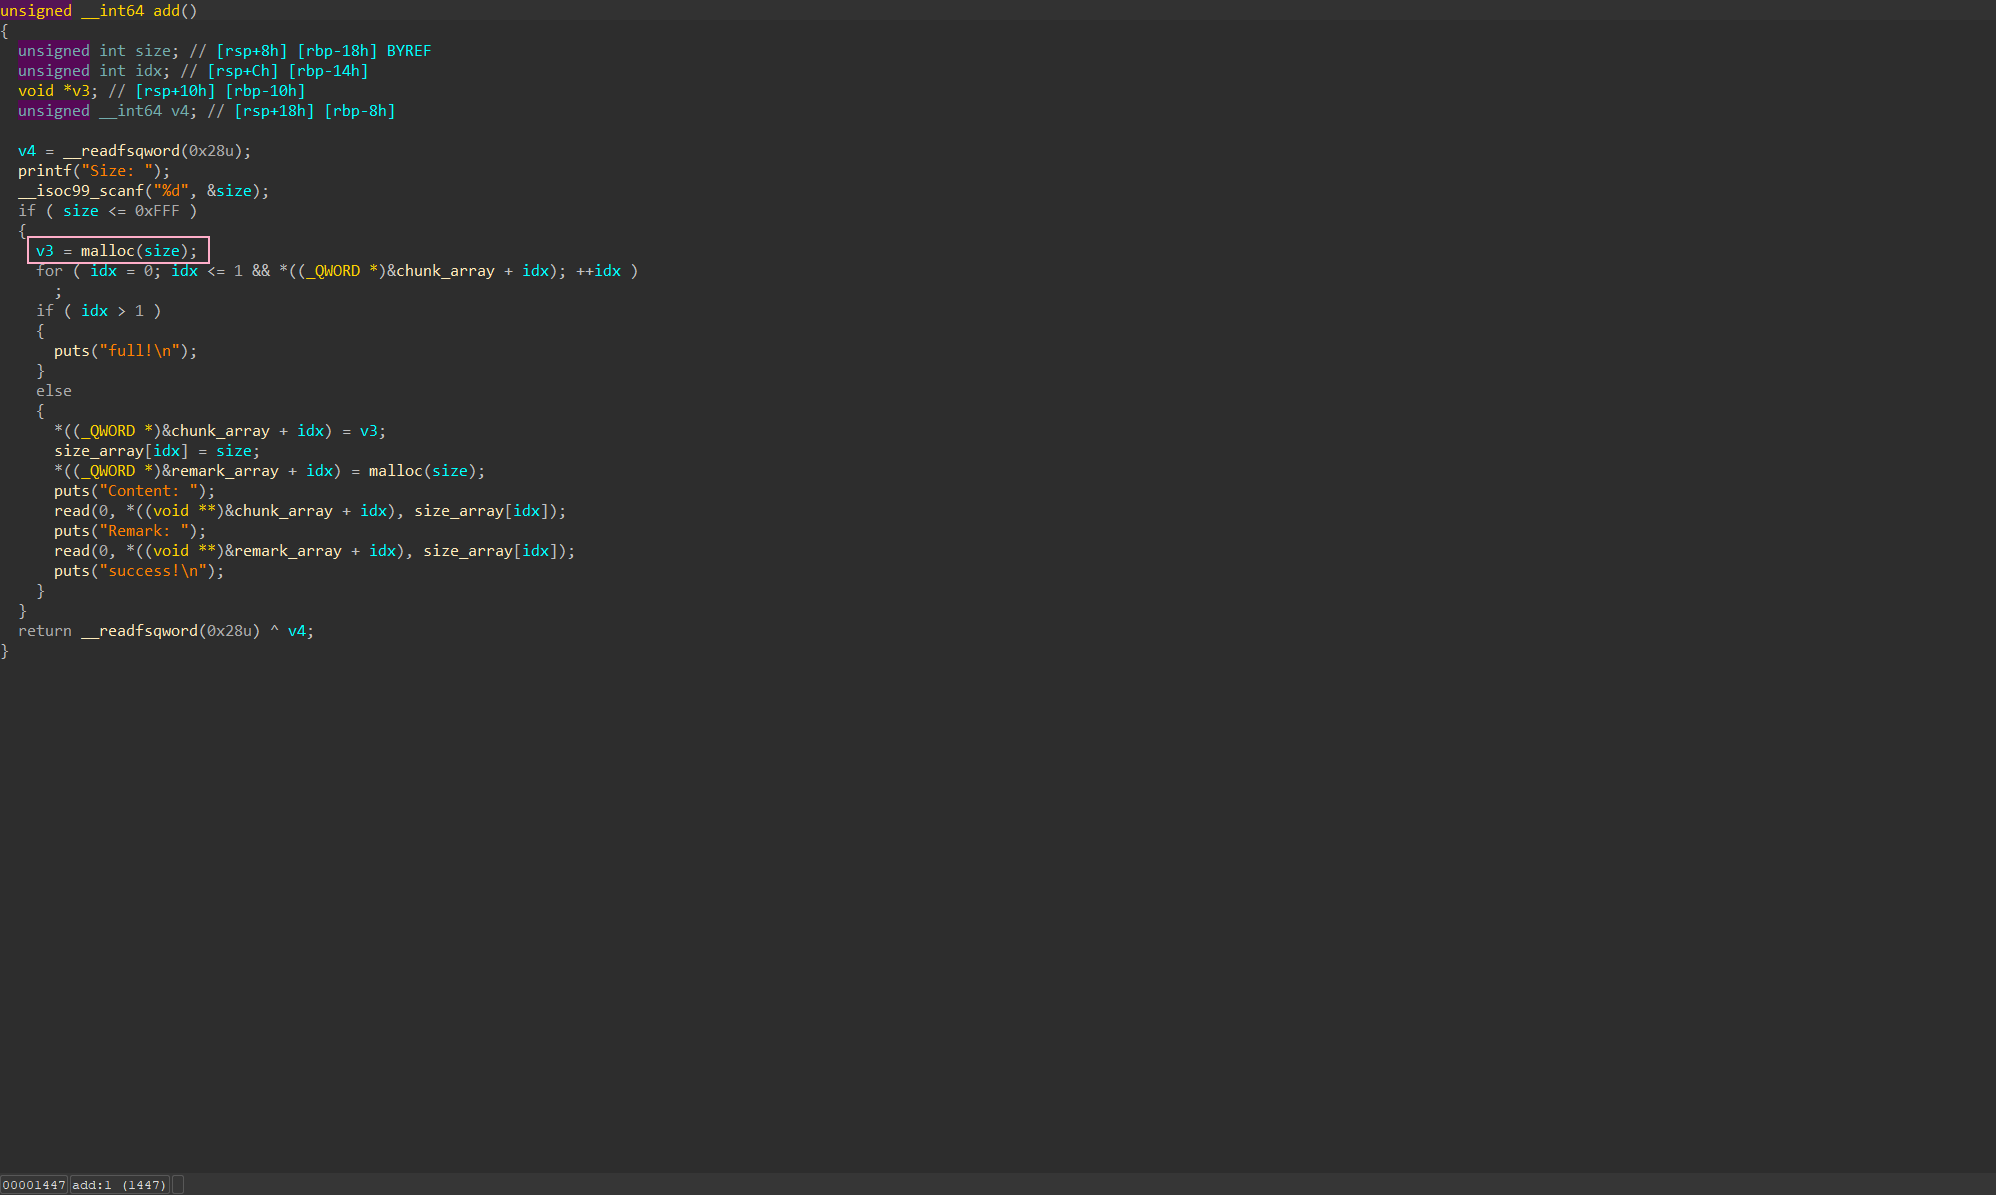Click the [rbp-18h] BYREF comment

(x=364, y=51)
